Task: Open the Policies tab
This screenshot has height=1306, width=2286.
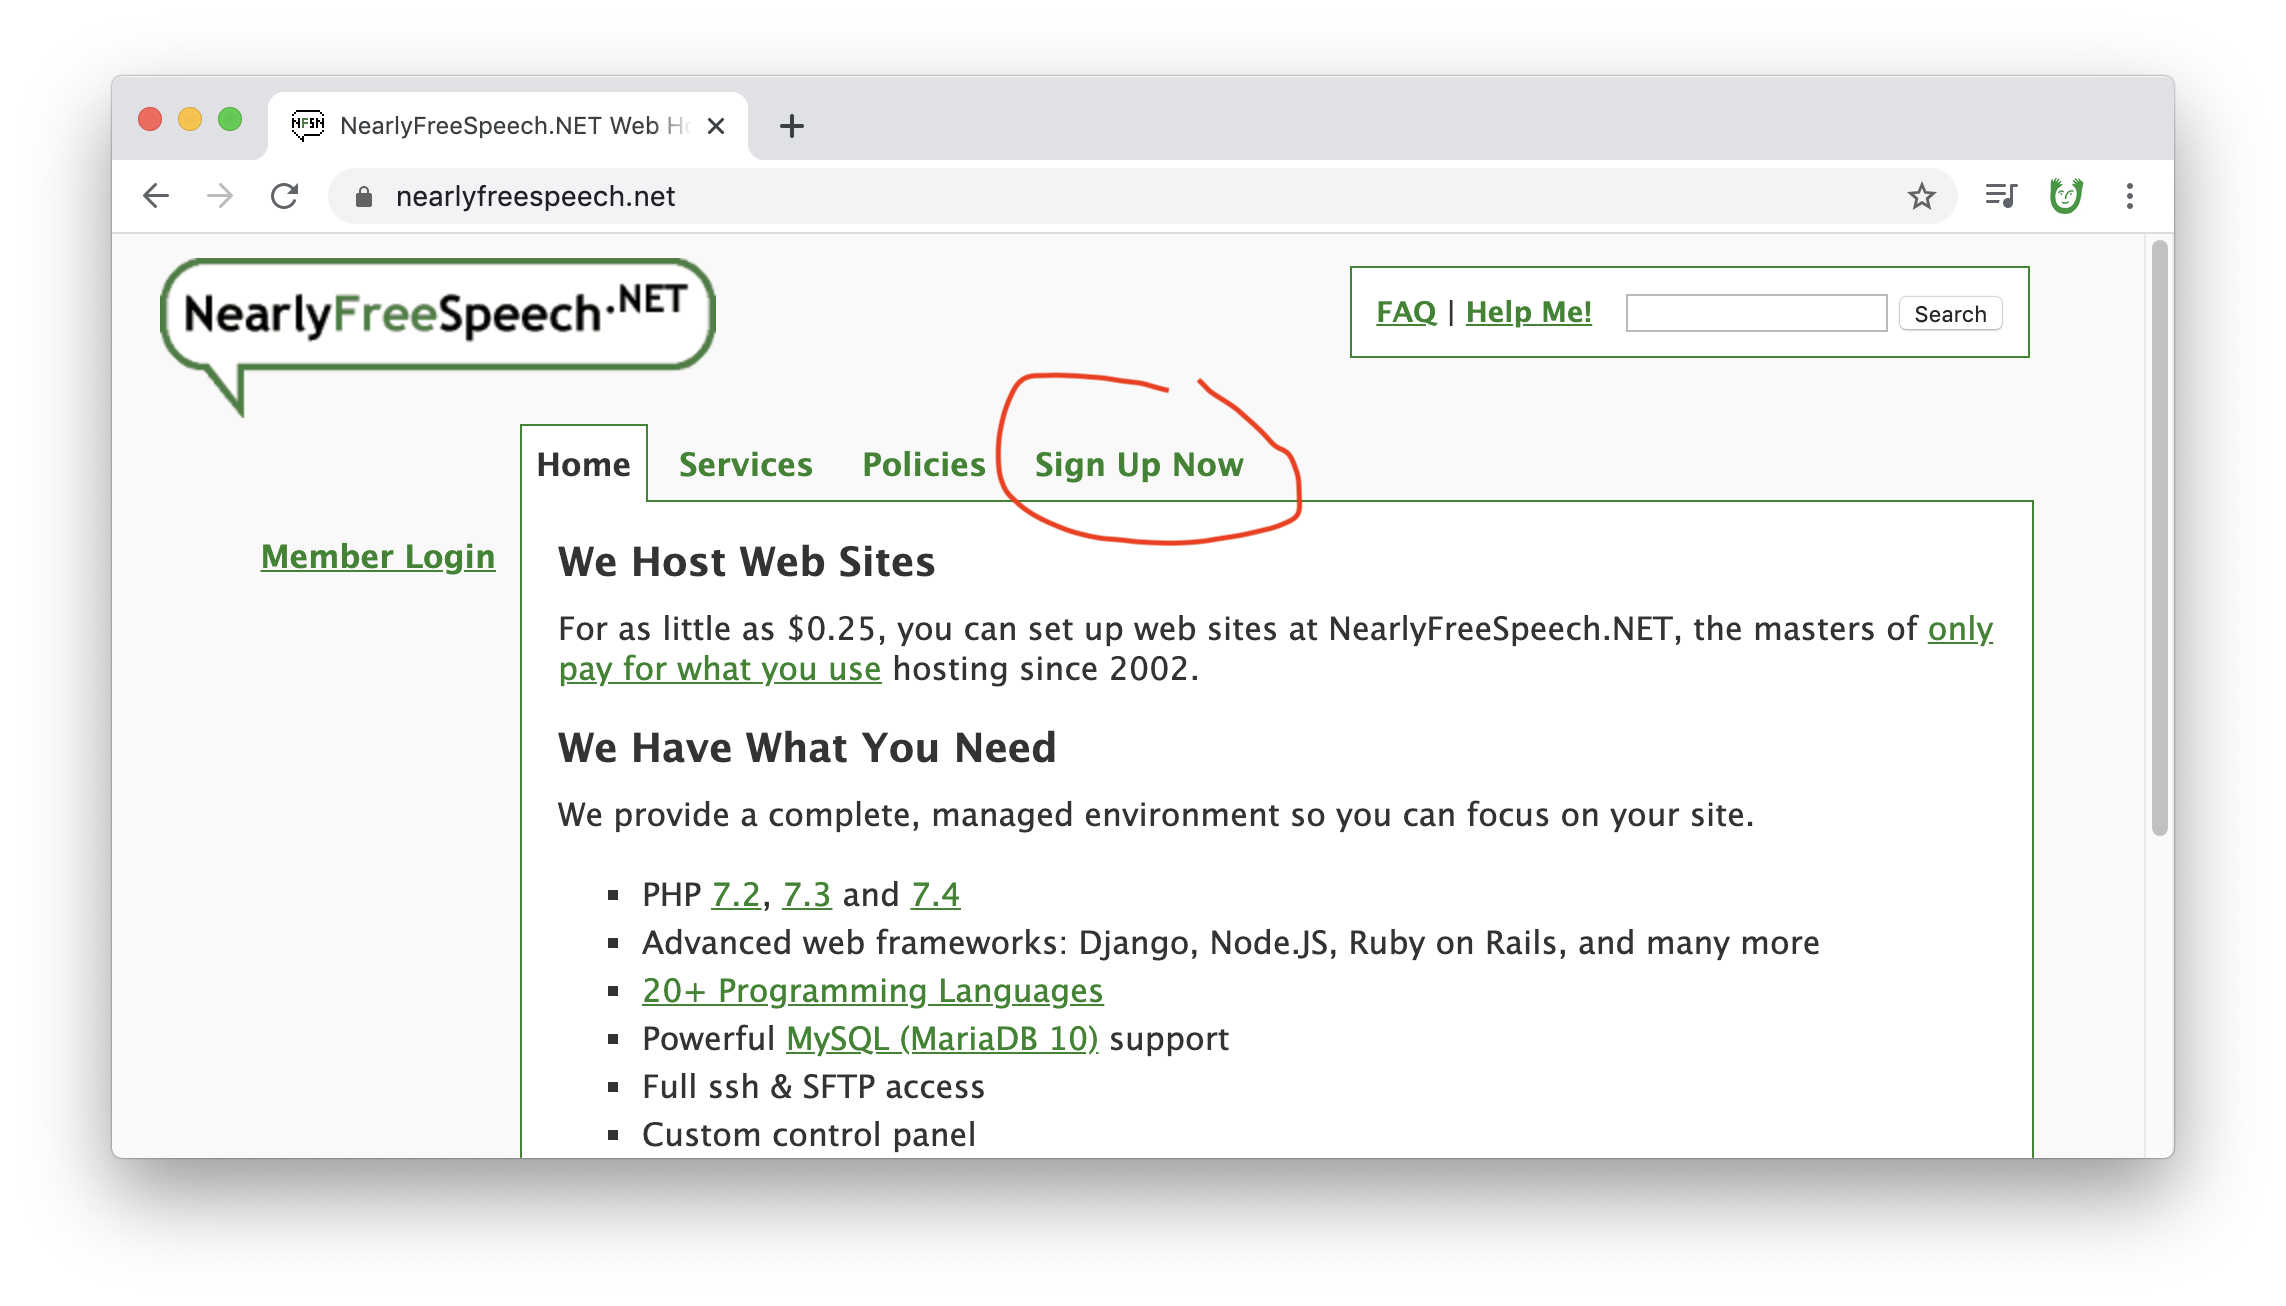Action: (x=923, y=465)
